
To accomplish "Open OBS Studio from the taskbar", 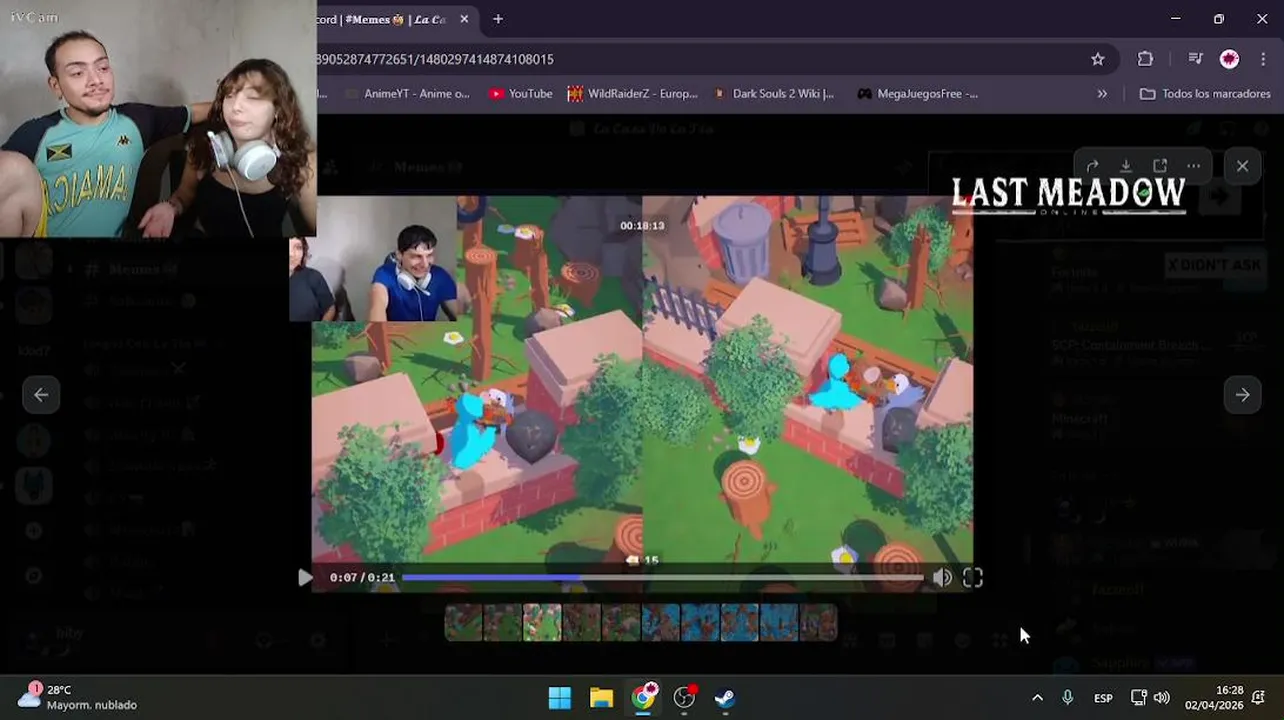I will click(684, 697).
